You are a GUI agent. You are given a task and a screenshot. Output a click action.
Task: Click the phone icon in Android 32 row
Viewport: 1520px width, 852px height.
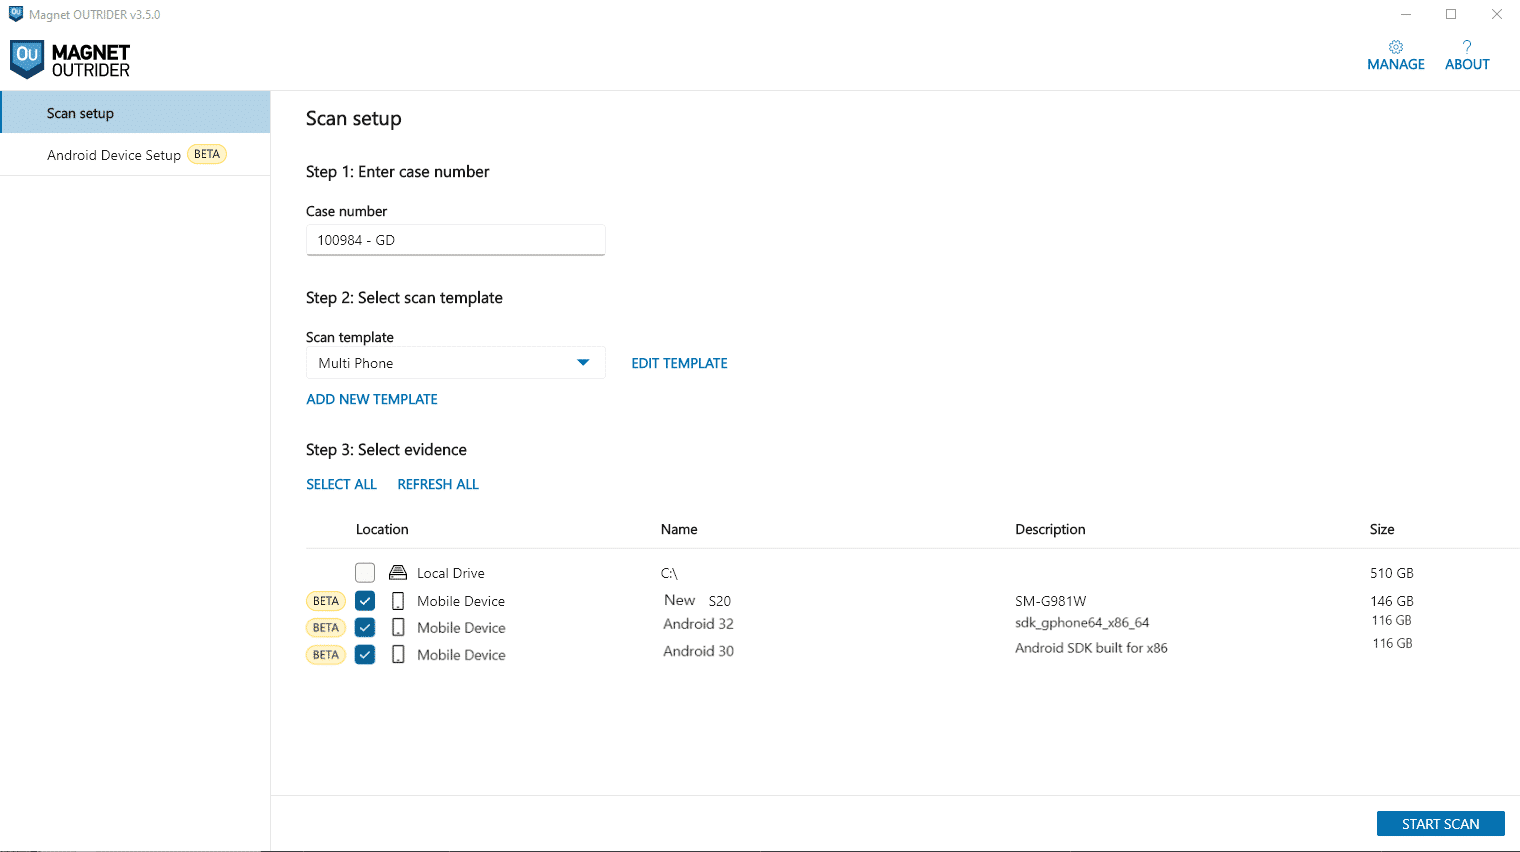(398, 628)
